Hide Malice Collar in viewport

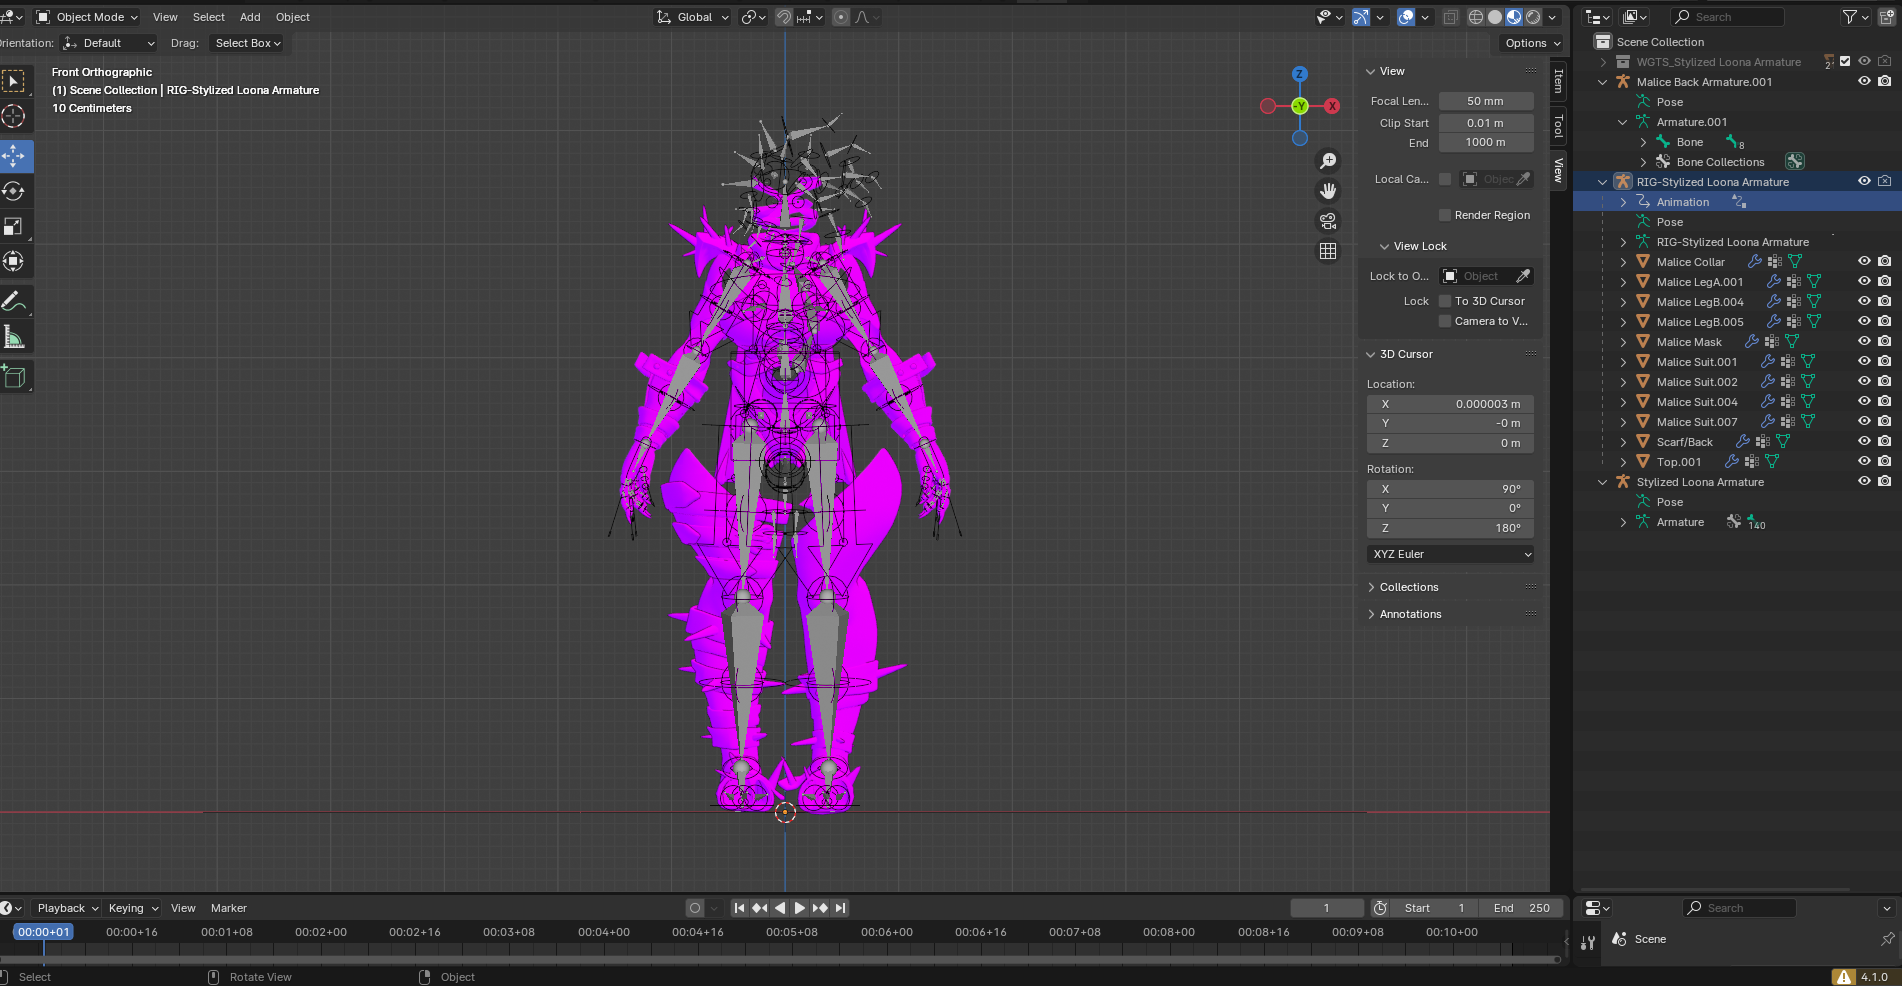1864,261
